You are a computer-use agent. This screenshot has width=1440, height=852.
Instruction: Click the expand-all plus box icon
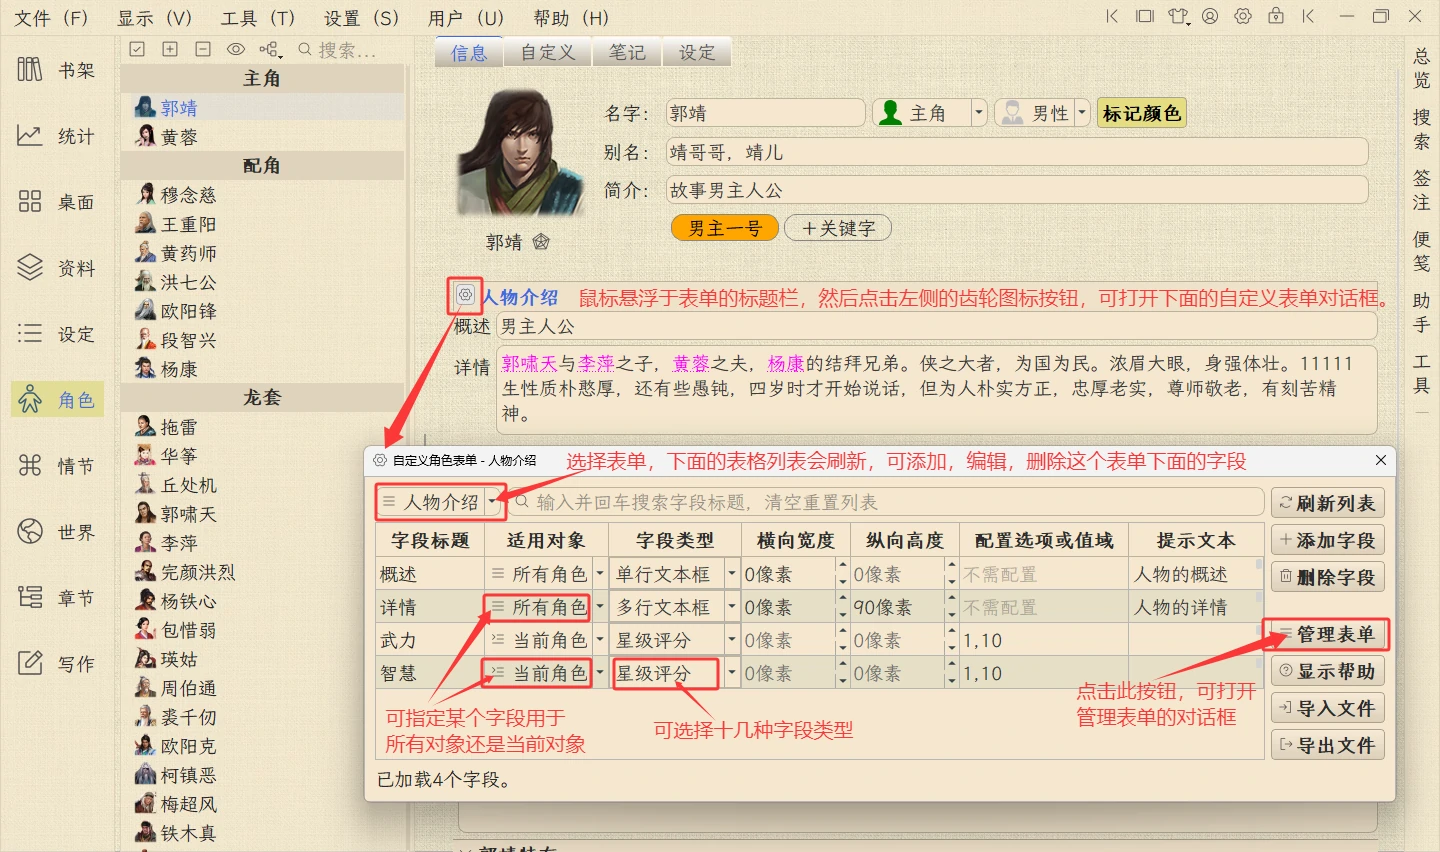pyautogui.click(x=170, y=50)
